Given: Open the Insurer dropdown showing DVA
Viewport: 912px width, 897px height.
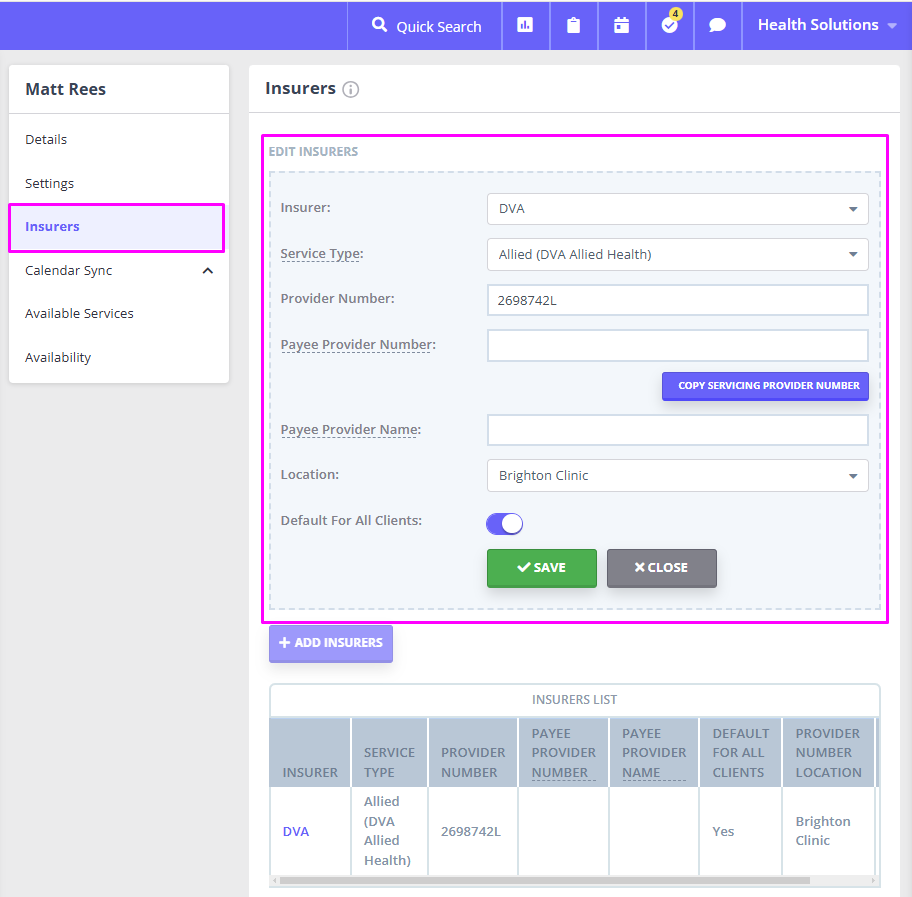Looking at the screenshot, I should (677, 209).
